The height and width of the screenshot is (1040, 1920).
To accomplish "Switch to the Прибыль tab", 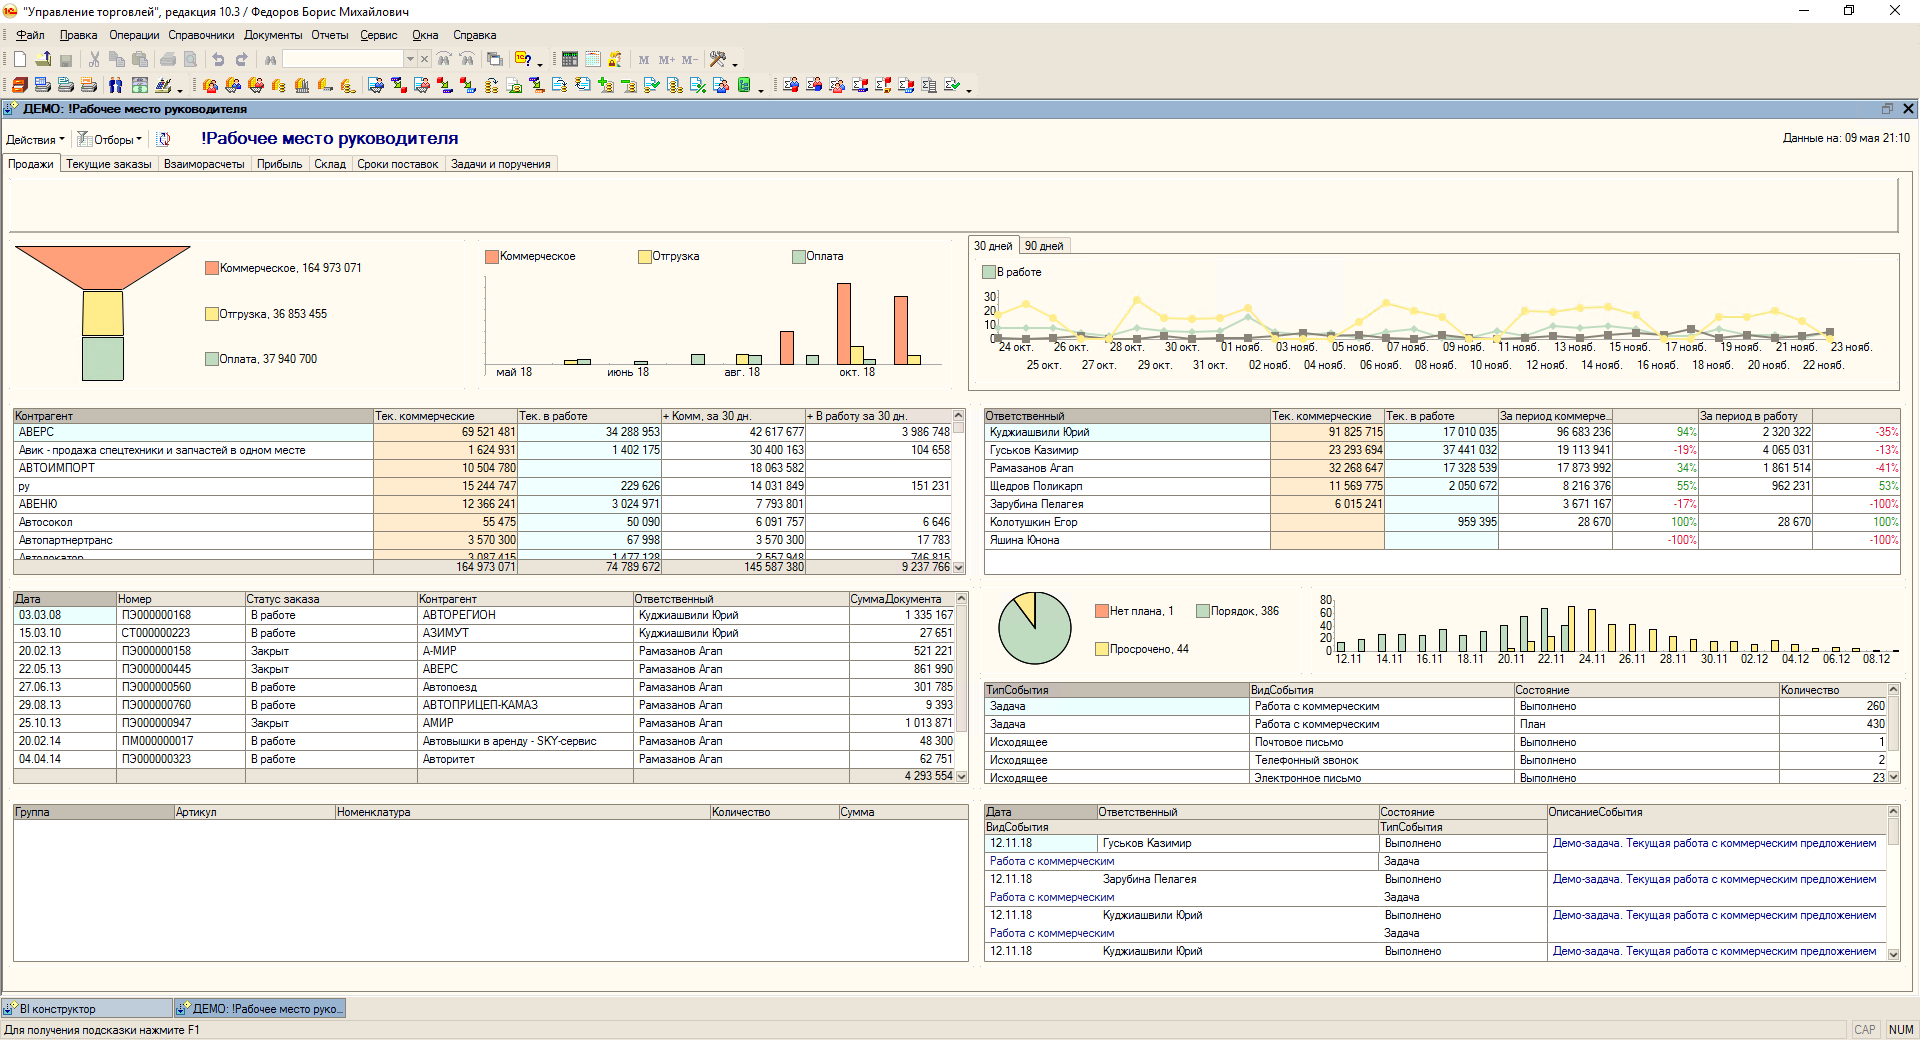I will (x=279, y=164).
